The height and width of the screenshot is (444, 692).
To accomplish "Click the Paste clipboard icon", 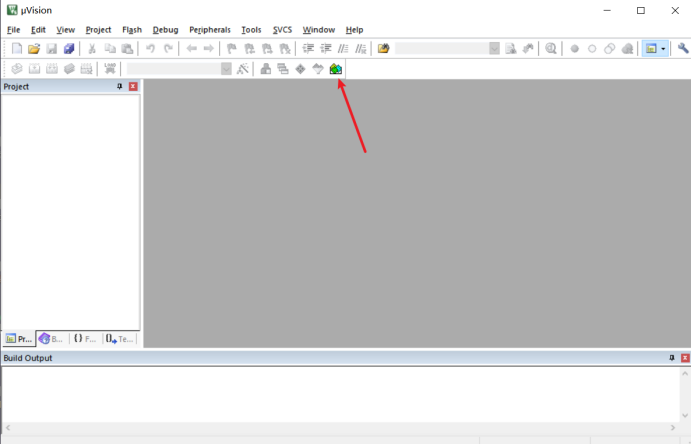I will 127,49.
